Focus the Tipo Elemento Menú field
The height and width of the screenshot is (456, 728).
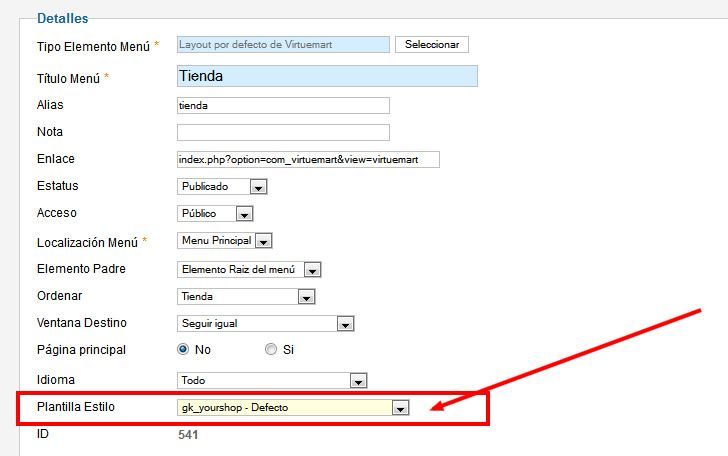pos(283,45)
